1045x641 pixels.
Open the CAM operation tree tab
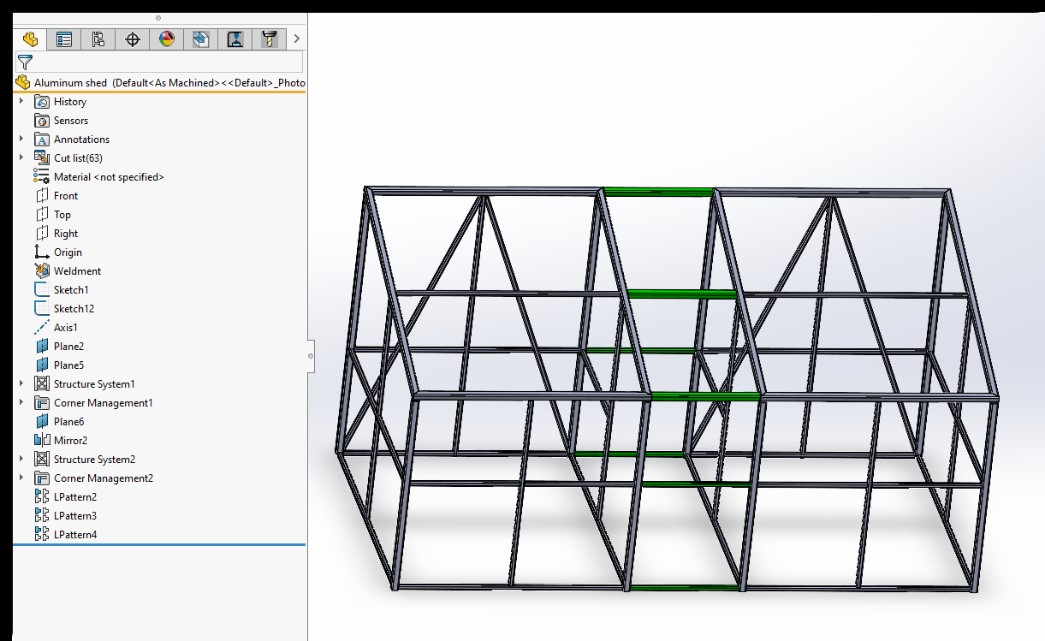[235, 39]
